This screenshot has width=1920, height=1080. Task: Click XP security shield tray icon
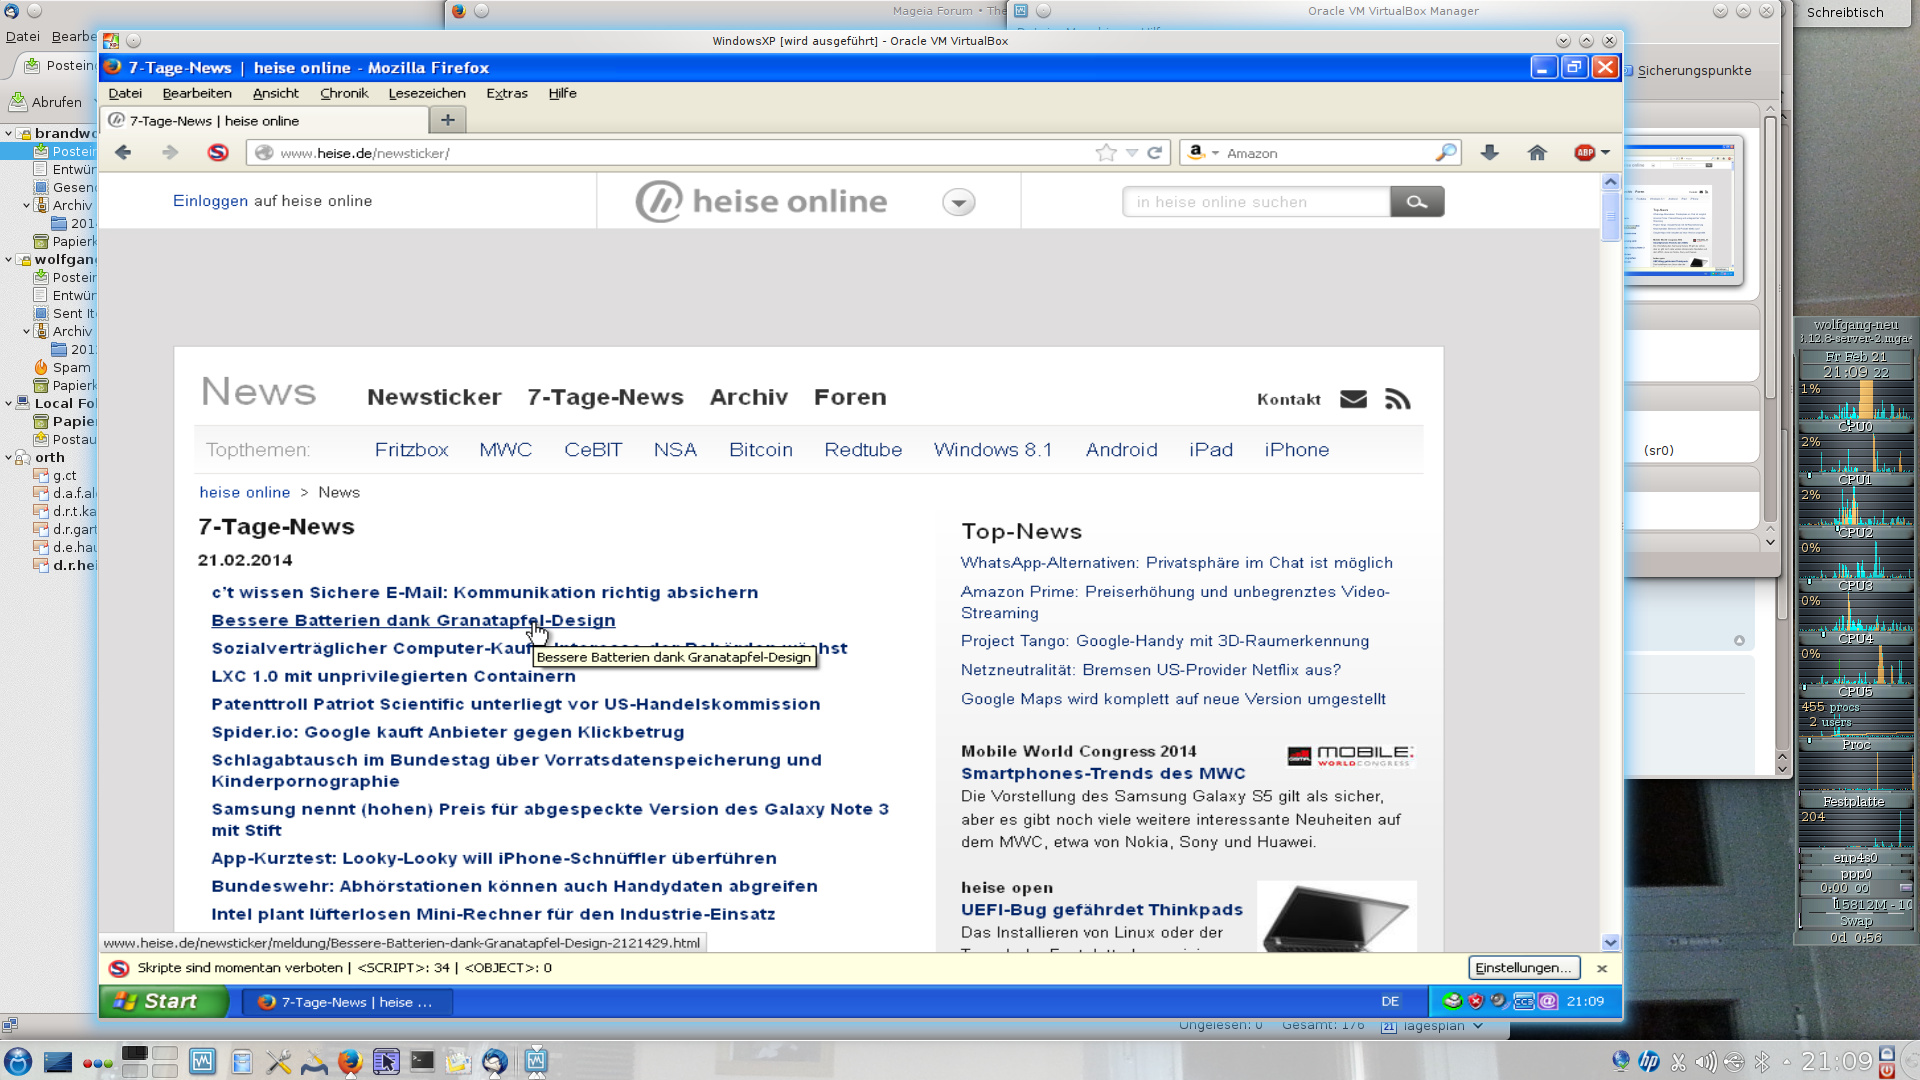[1476, 1001]
